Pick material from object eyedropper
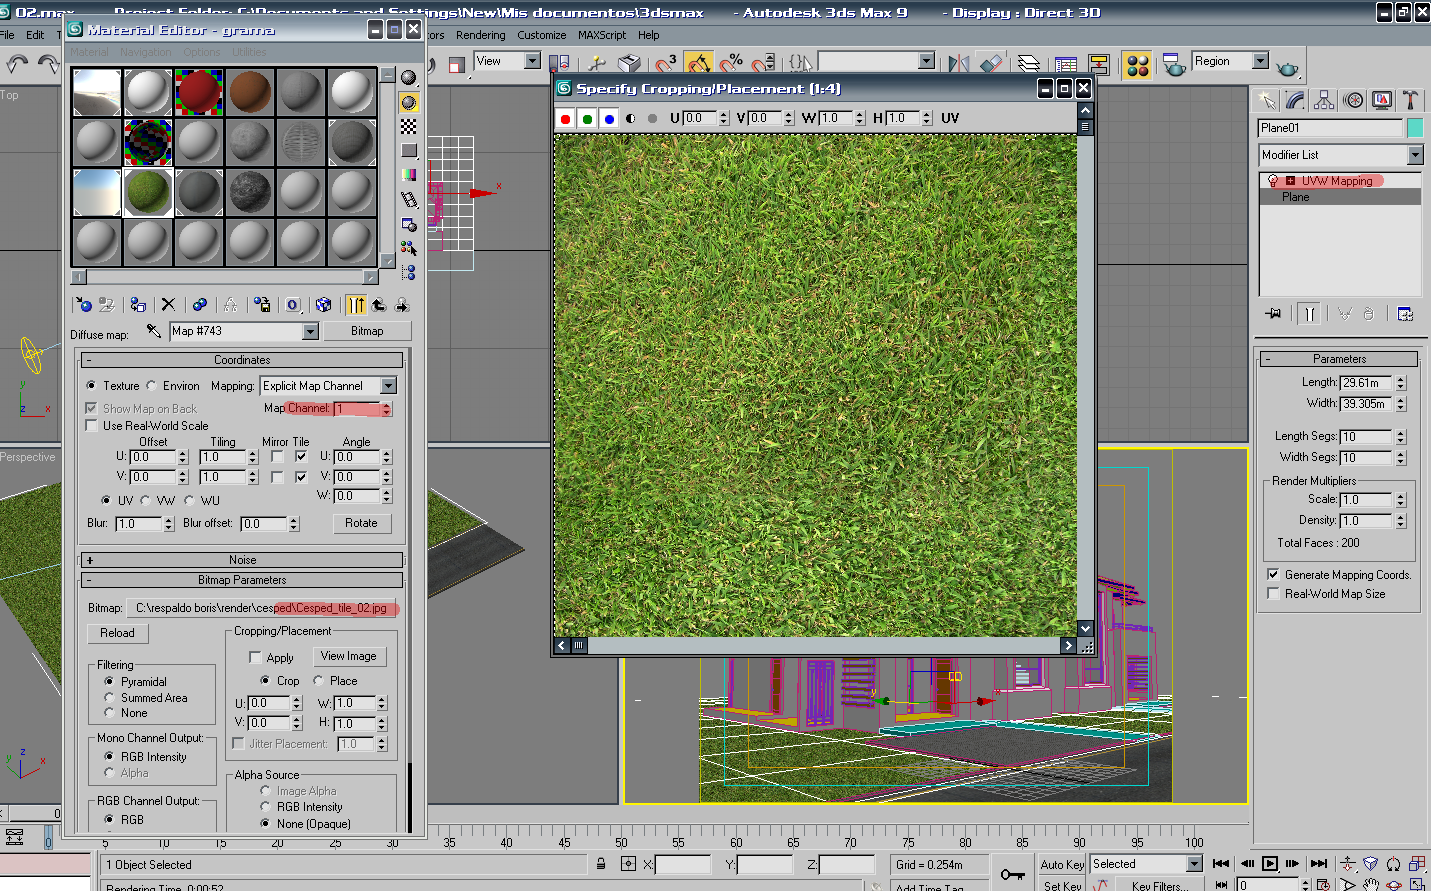The width and height of the screenshot is (1431, 891). coord(153,331)
